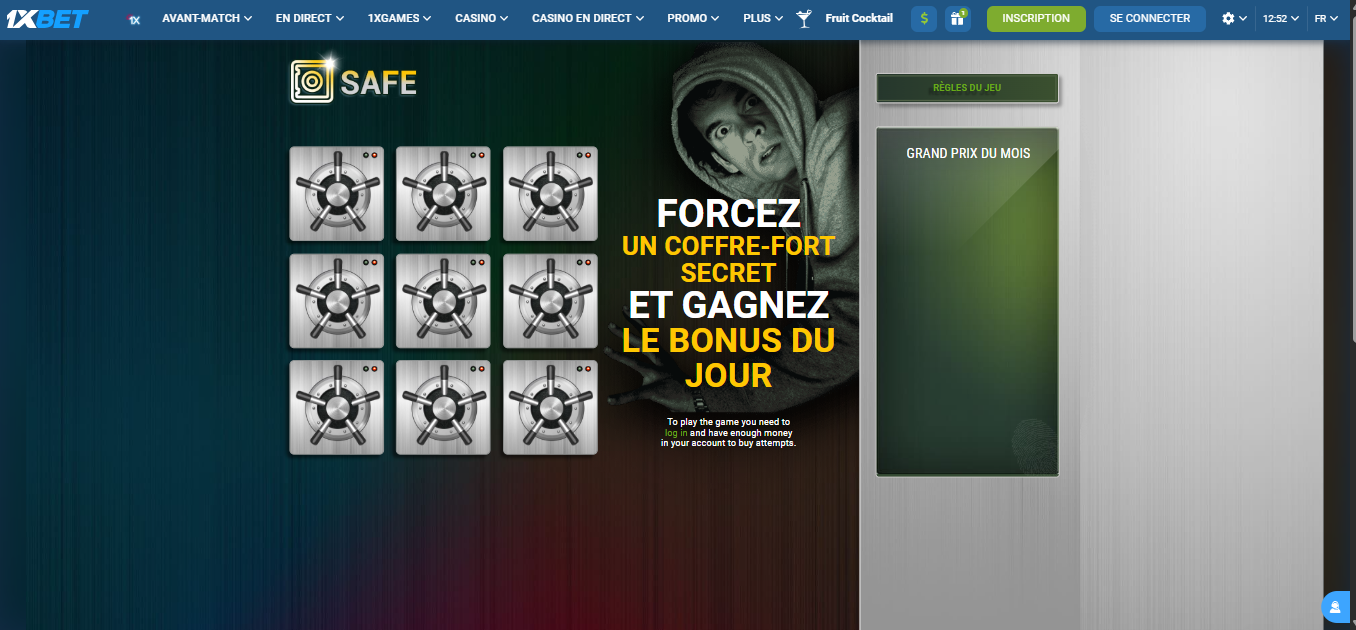Open the Fruit Cocktail game shortcut
The height and width of the screenshot is (630, 1356).
coord(846,18)
